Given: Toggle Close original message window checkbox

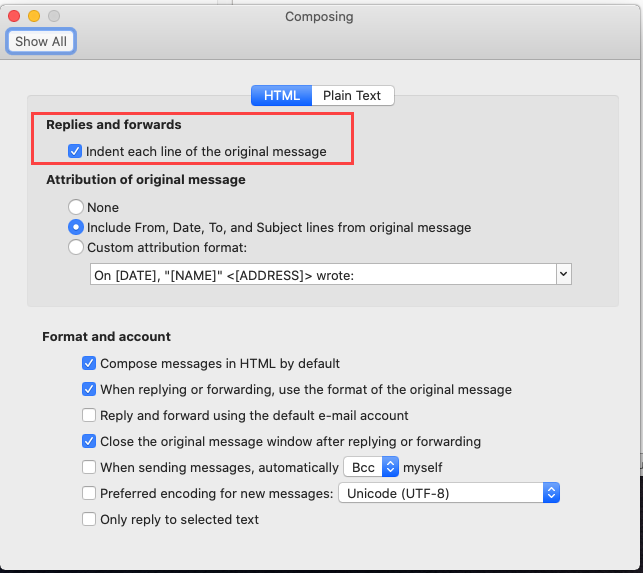Looking at the screenshot, I should 89,441.
